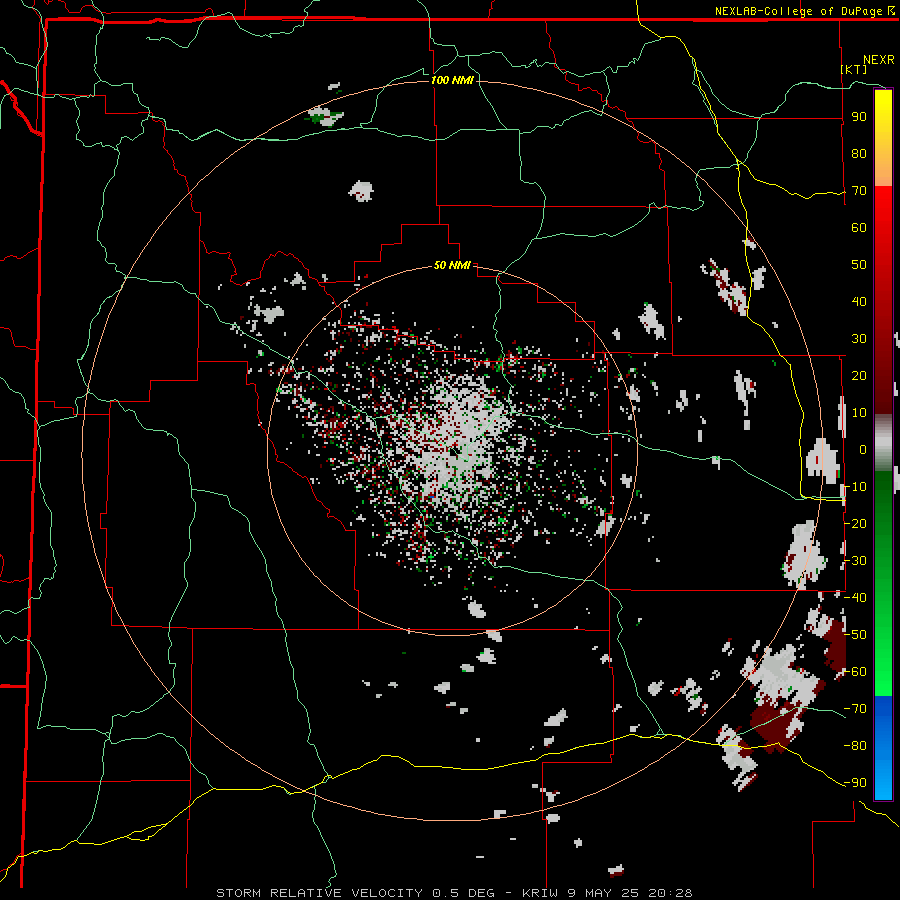Select the positive 10 knot scale label

click(x=859, y=413)
